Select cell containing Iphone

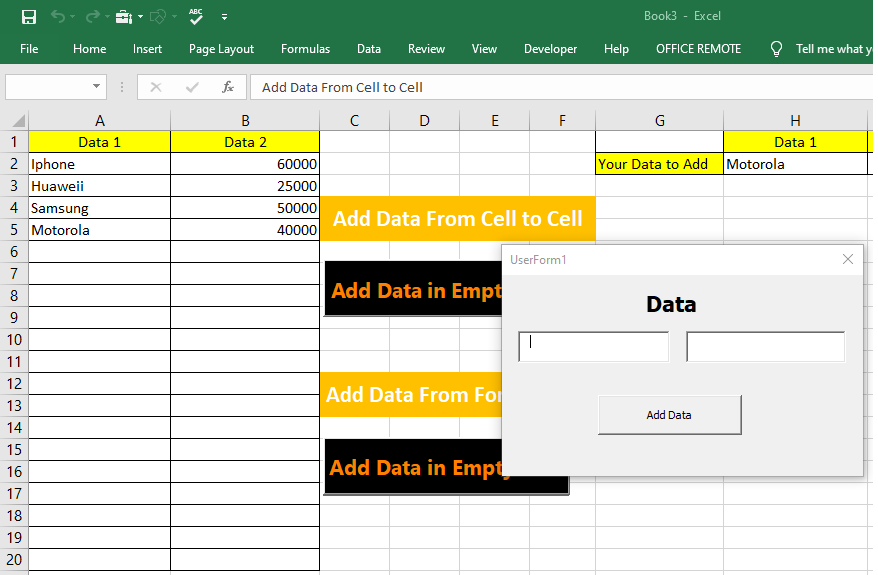tap(100, 164)
